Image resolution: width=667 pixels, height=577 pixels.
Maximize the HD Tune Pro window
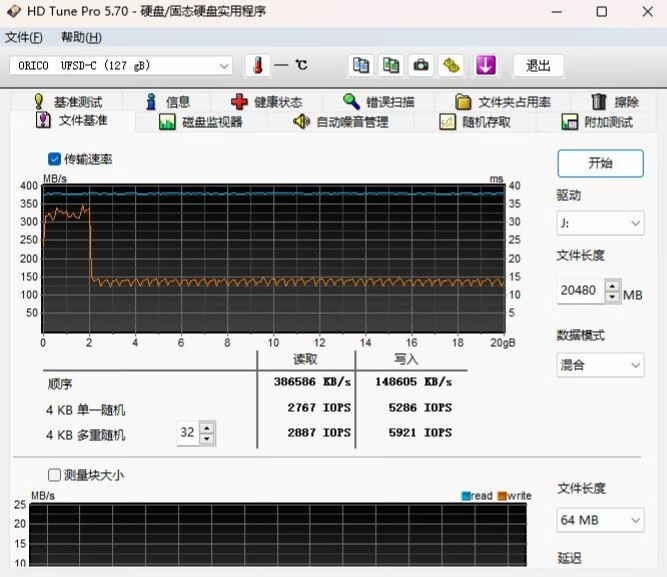pyautogui.click(x=601, y=11)
